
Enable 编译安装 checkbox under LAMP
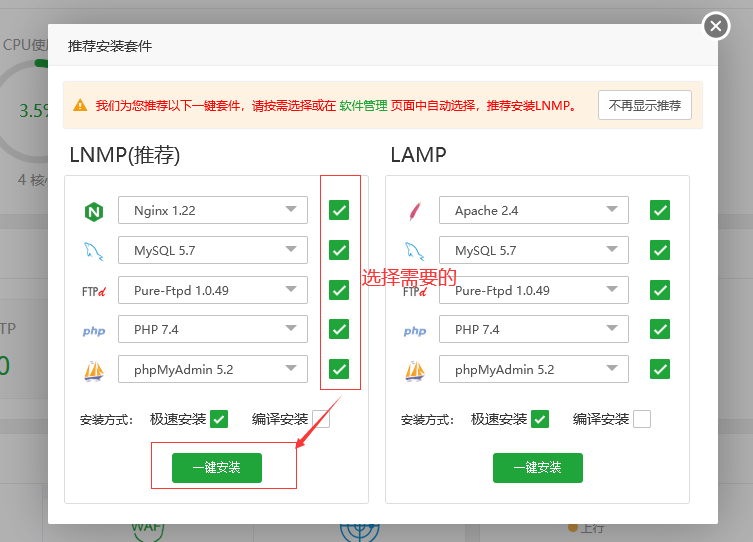(642, 419)
